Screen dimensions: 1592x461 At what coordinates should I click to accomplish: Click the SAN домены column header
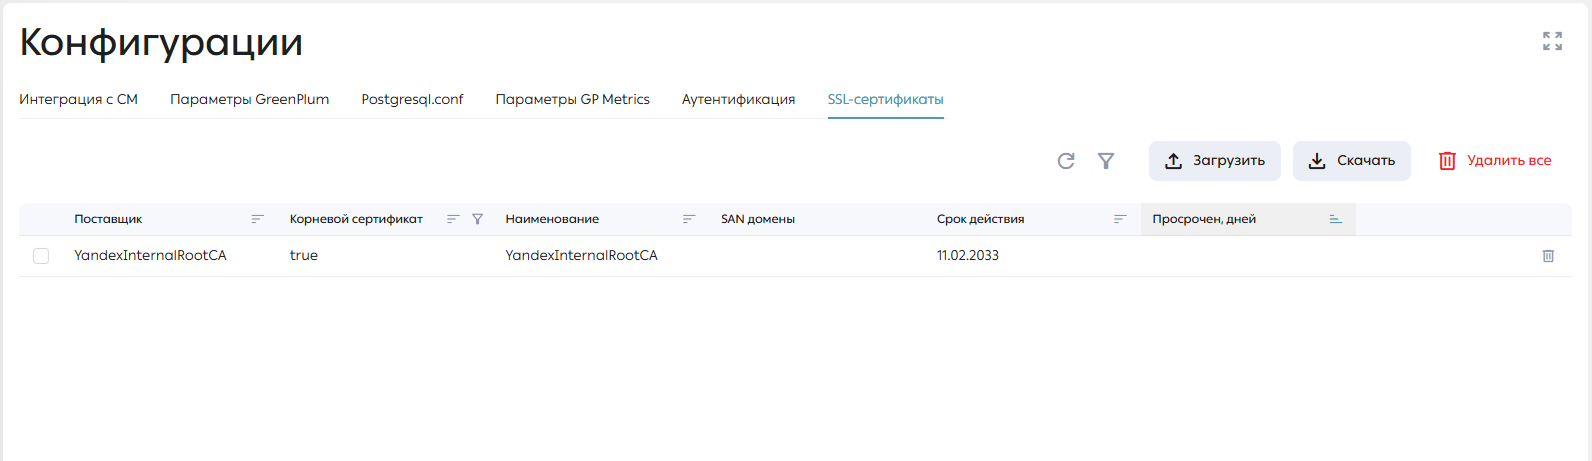(x=758, y=219)
